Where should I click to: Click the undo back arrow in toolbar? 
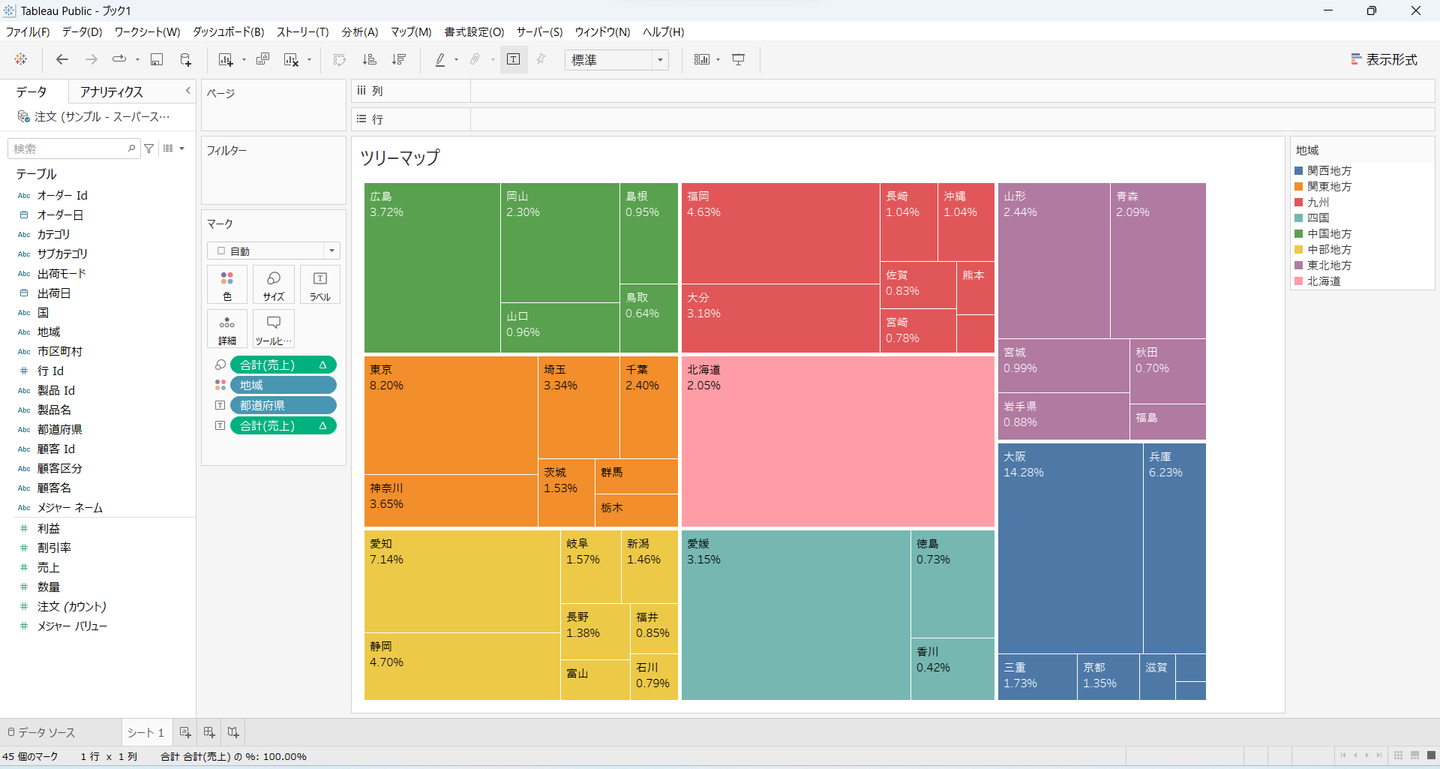(x=62, y=60)
